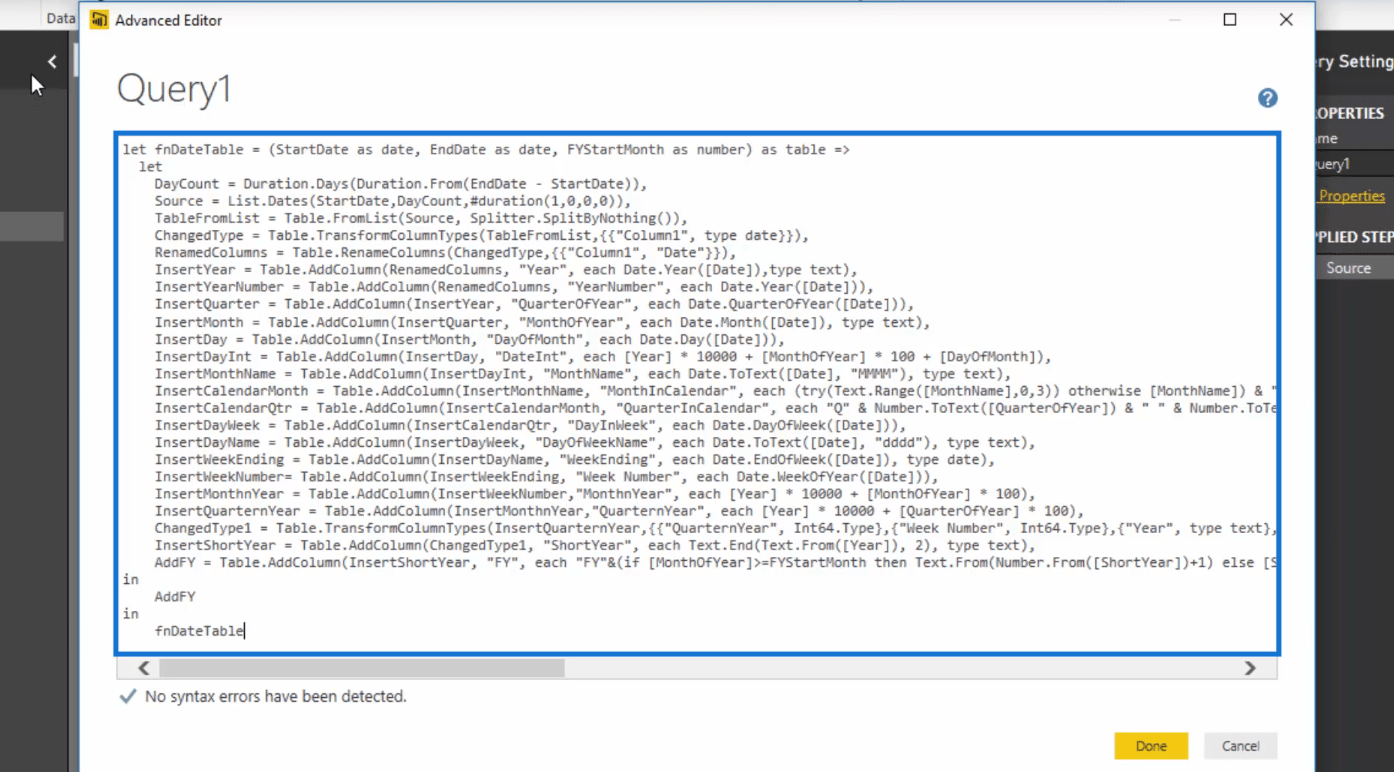The height and width of the screenshot is (772, 1394).
Task: Click the DayCount line in the code
Action: [401, 184]
